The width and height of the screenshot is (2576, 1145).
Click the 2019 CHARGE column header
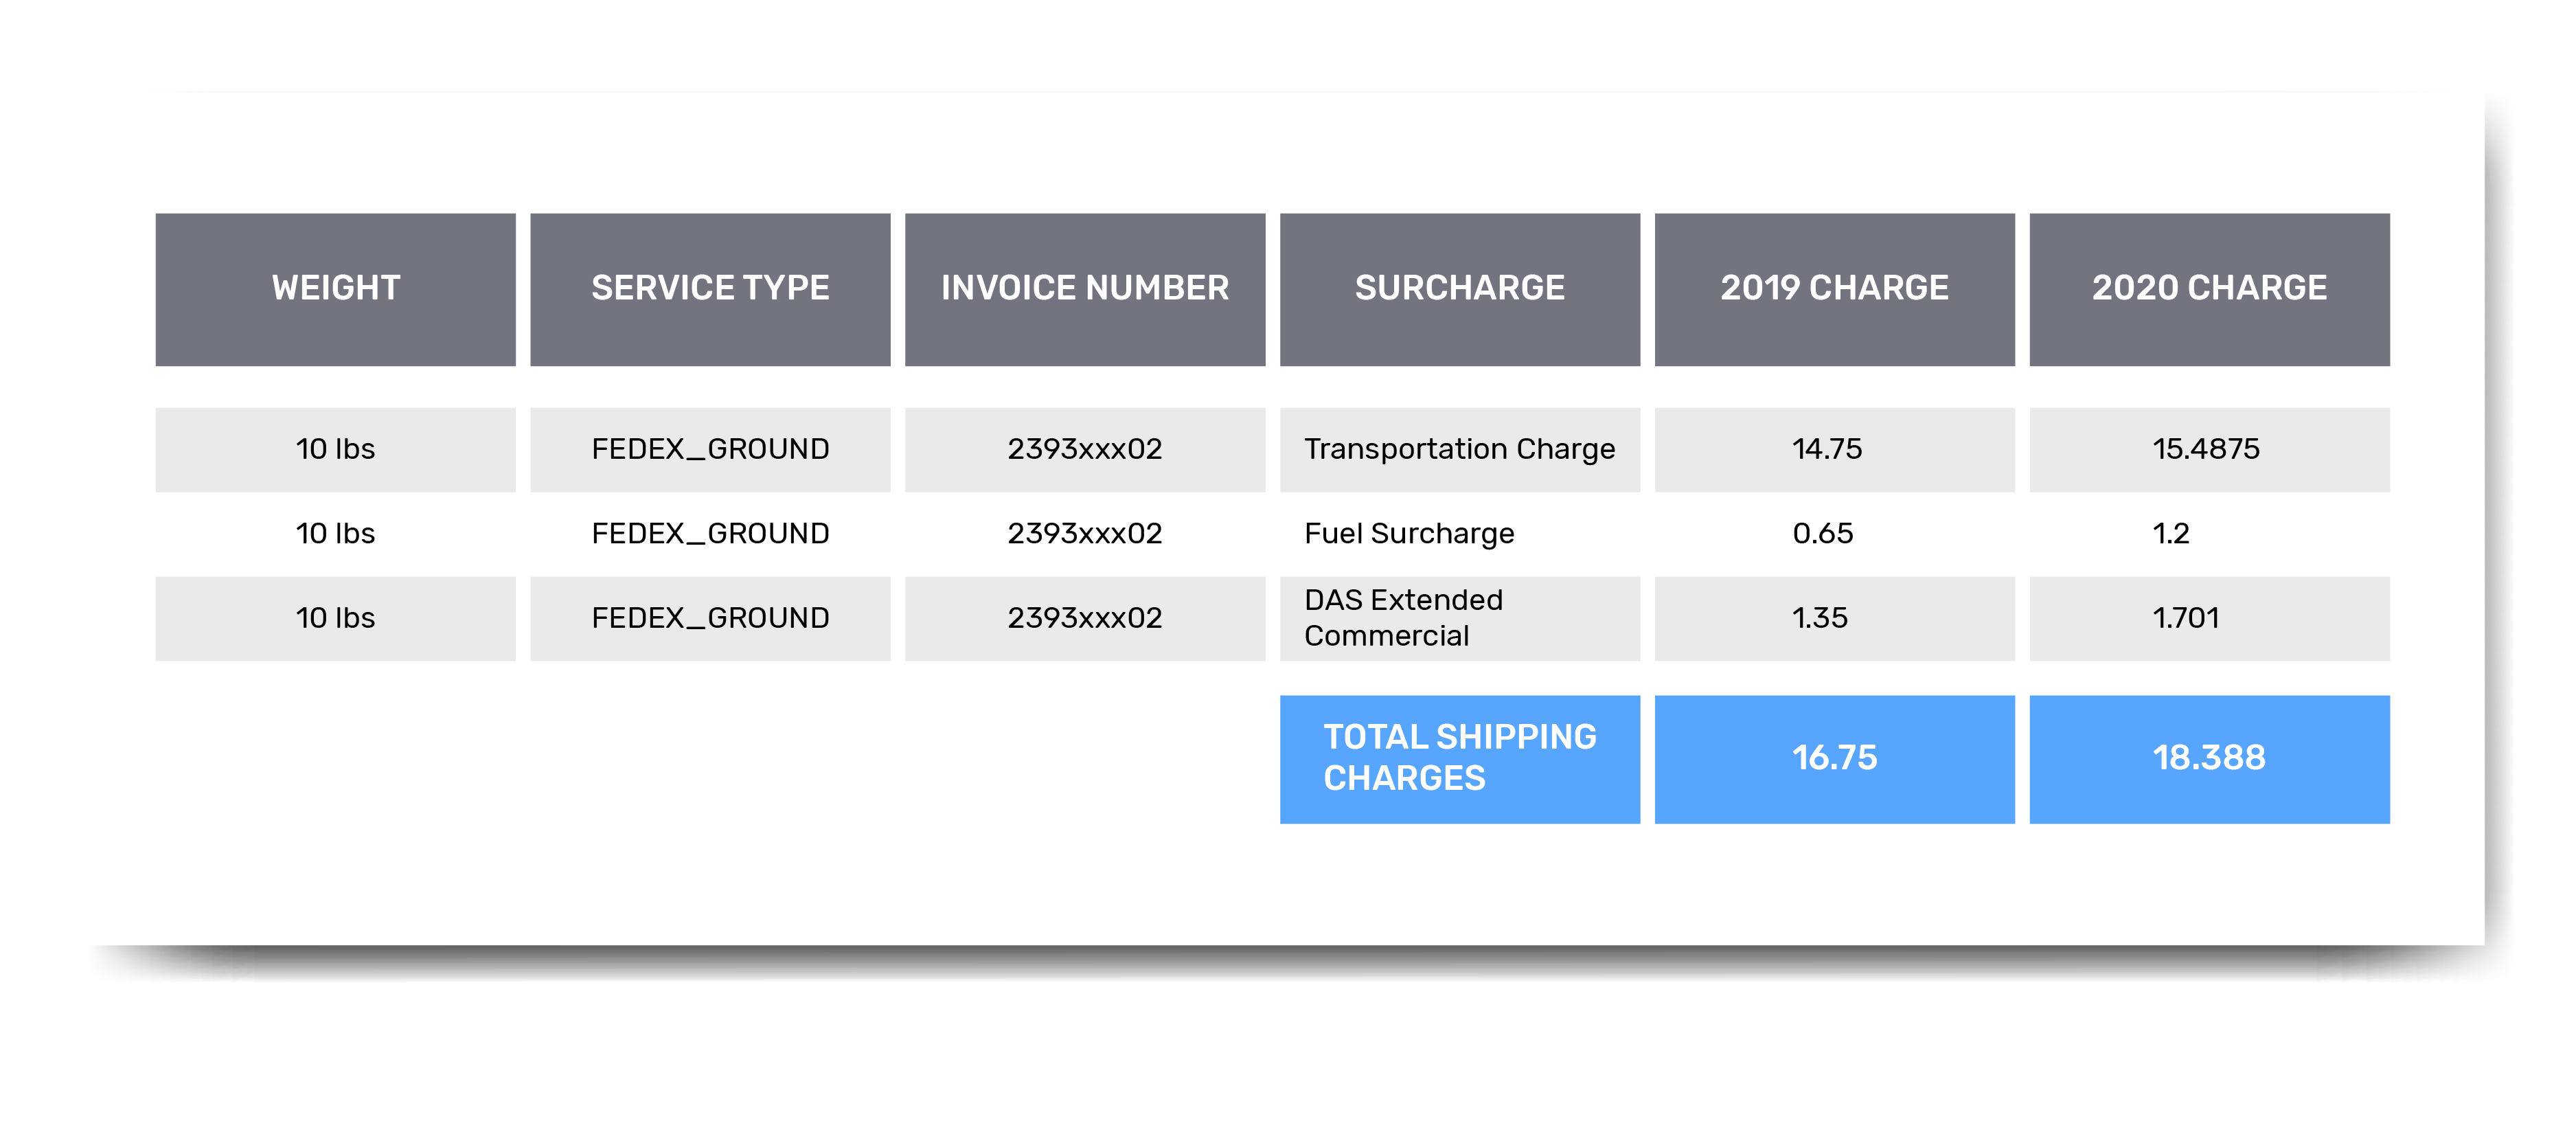(1835, 289)
